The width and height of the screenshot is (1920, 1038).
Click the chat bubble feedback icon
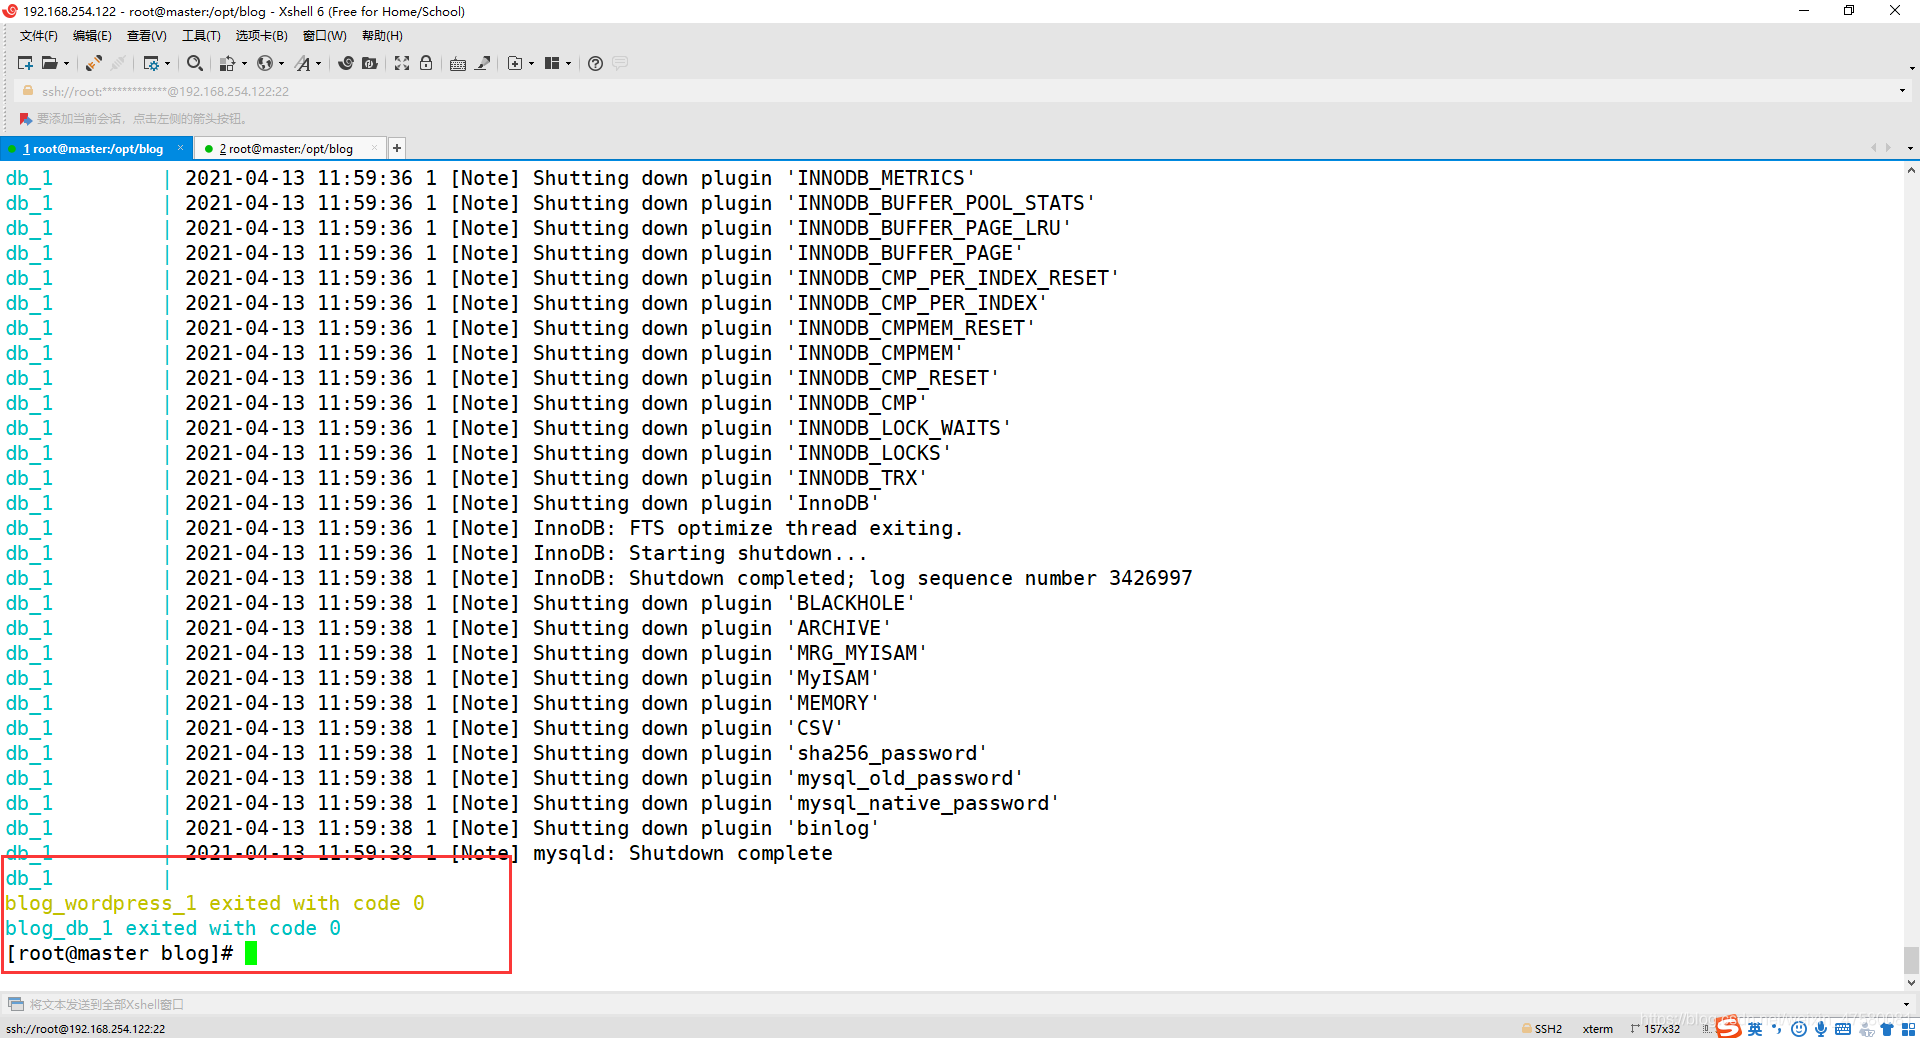point(620,63)
